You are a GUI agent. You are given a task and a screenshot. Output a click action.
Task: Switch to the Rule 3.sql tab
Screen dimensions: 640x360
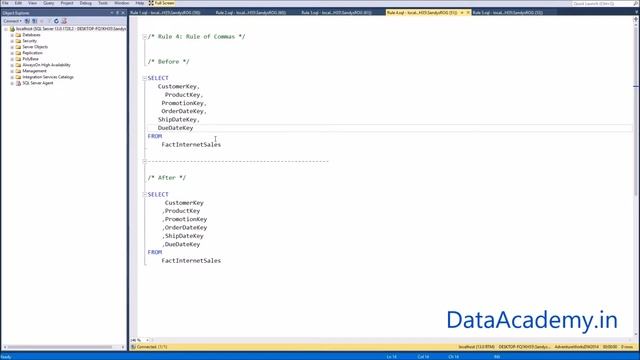(336, 13)
